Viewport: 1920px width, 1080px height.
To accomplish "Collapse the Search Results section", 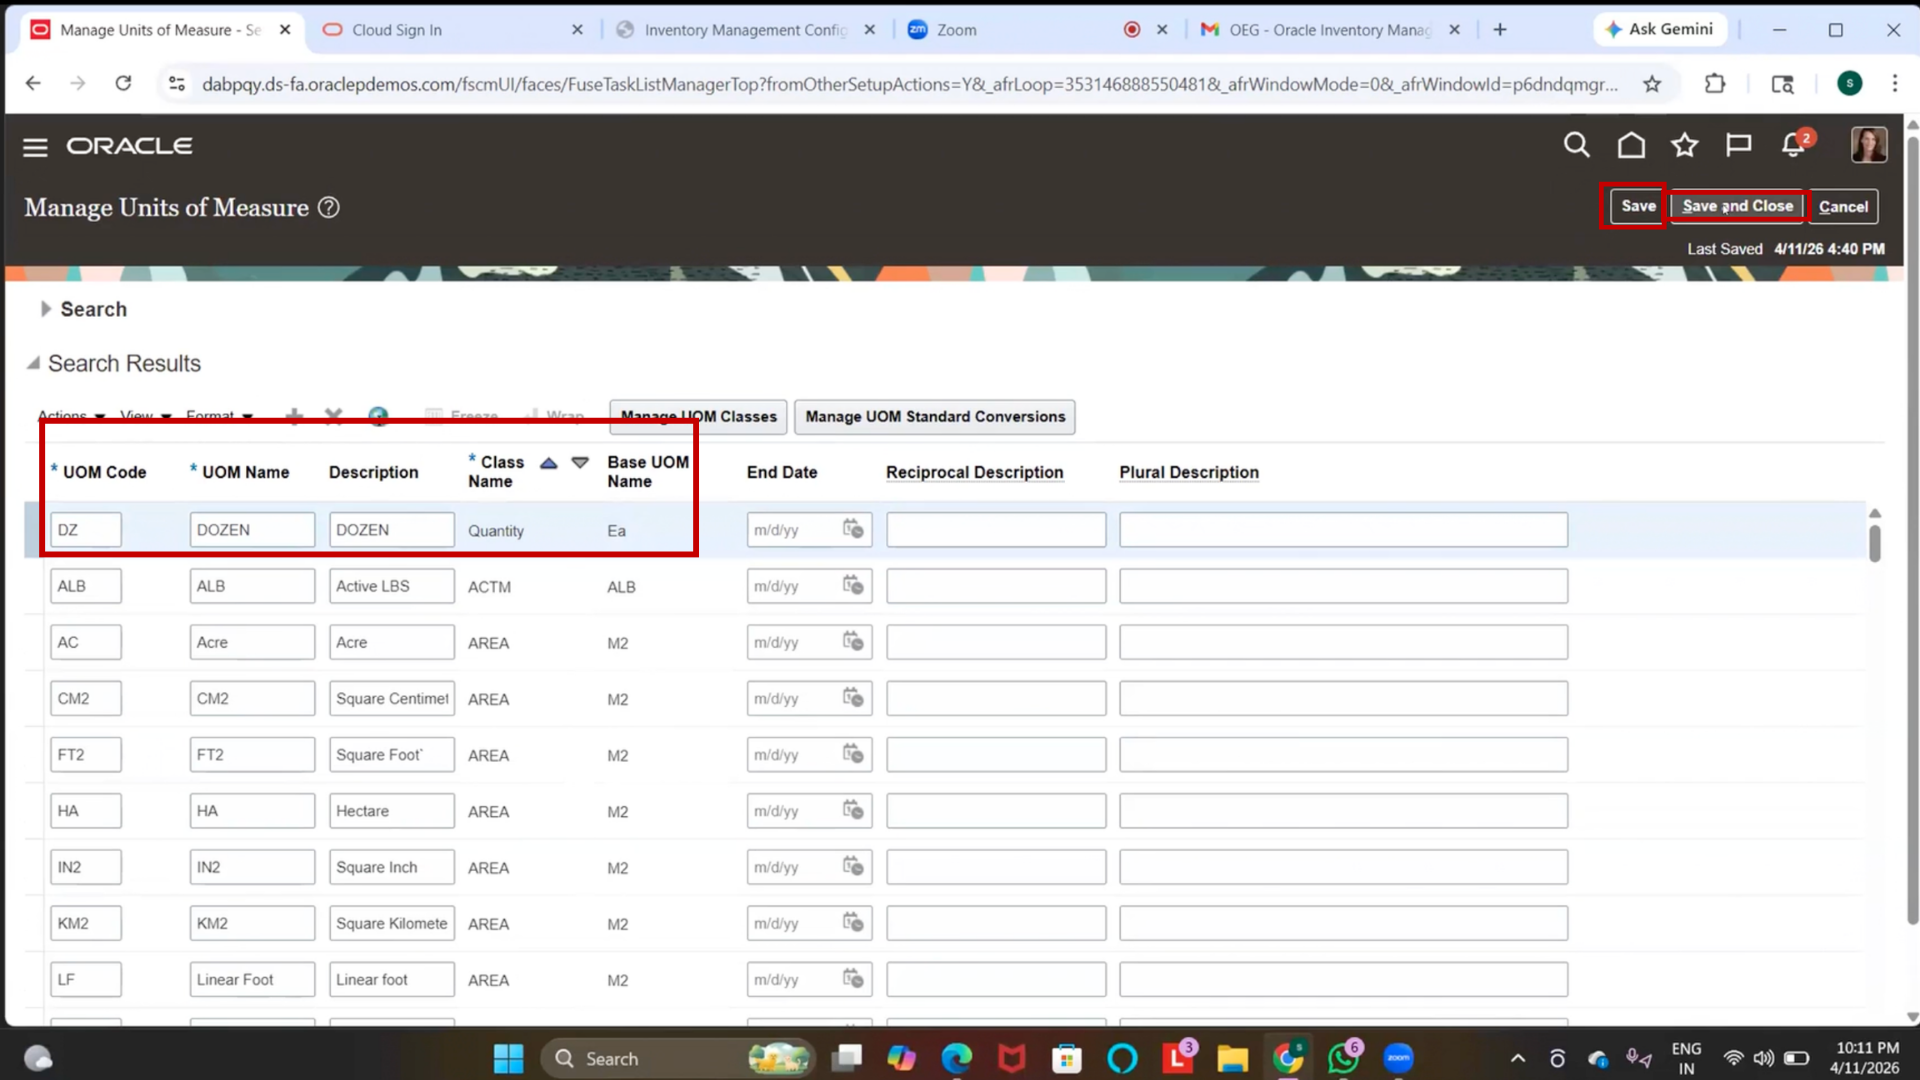I will [x=33, y=363].
